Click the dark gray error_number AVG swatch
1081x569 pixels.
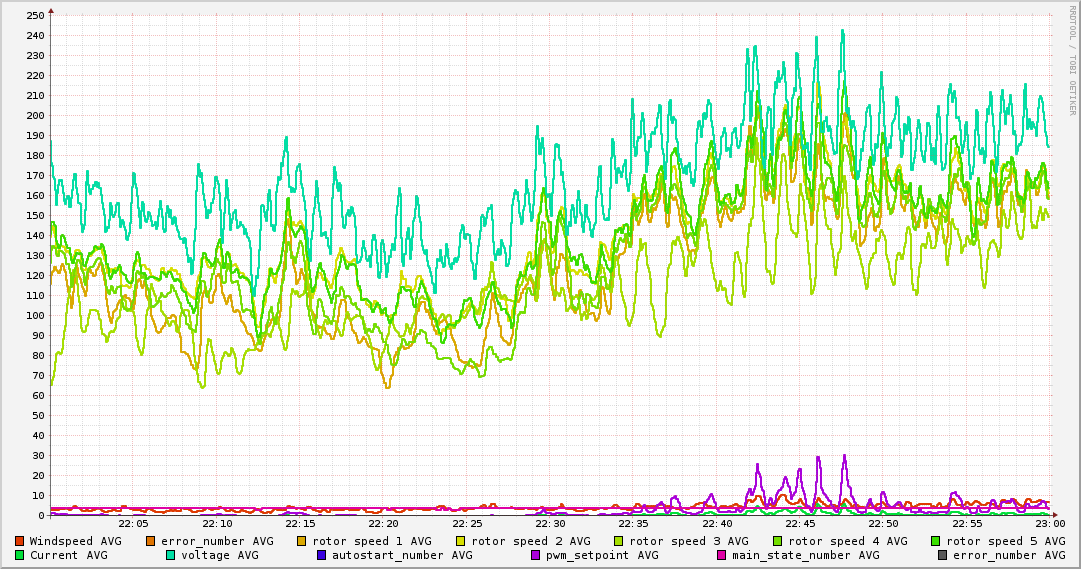click(x=942, y=555)
